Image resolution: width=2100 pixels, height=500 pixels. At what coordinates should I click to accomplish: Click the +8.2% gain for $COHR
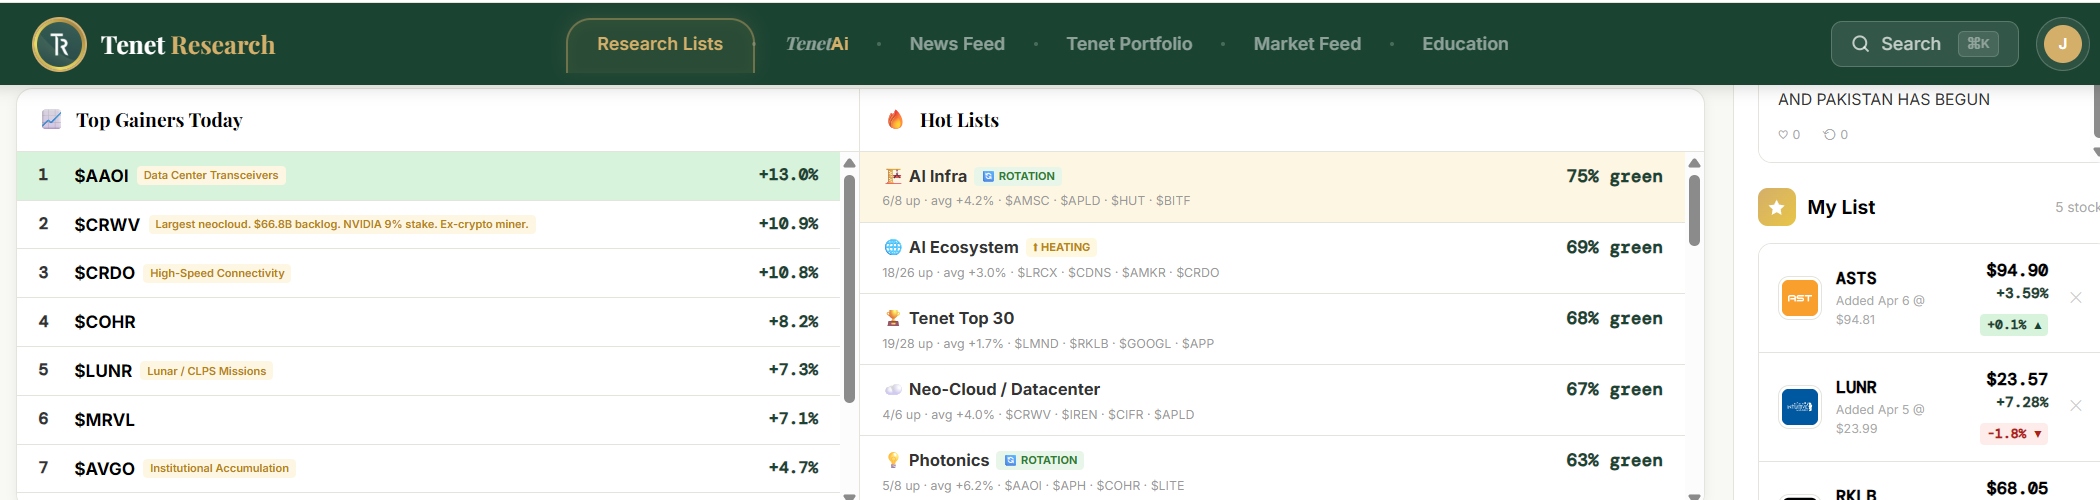pyautogui.click(x=793, y=322)
